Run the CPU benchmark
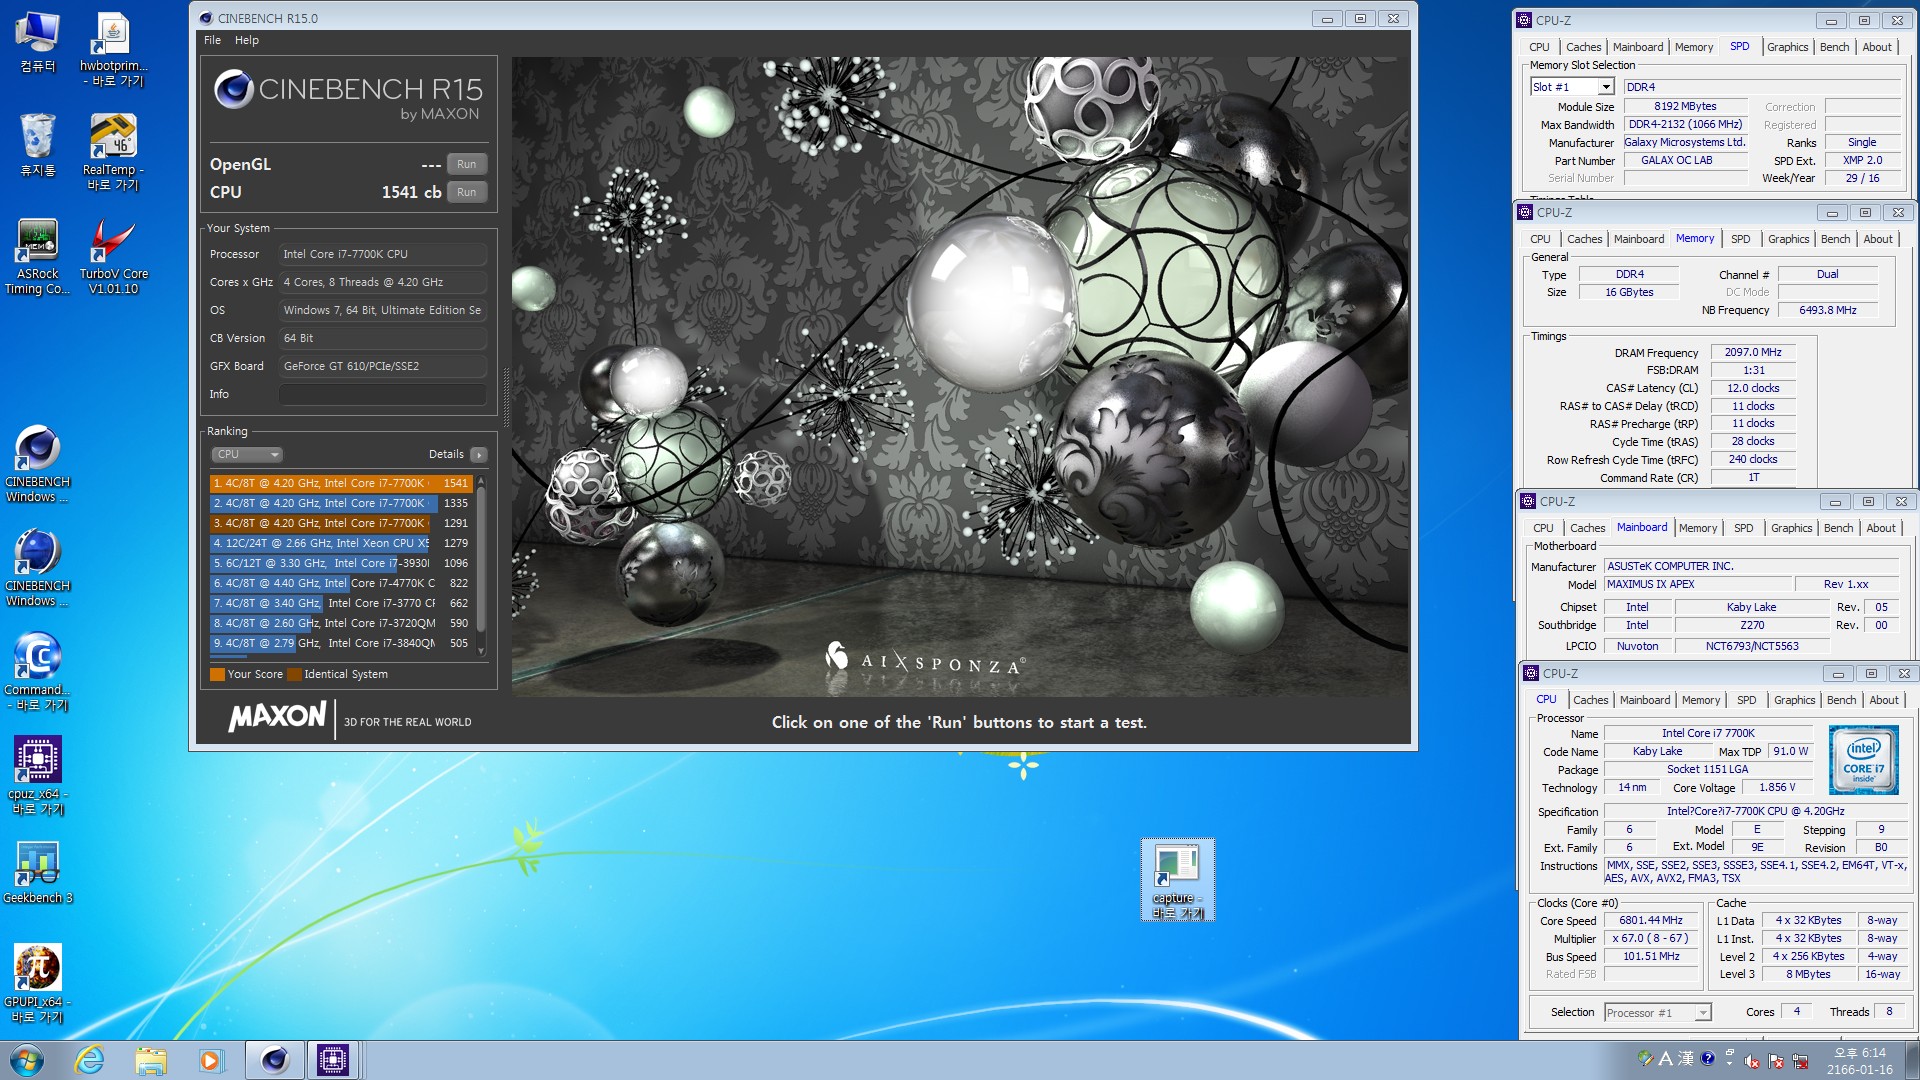 (467, 192)
